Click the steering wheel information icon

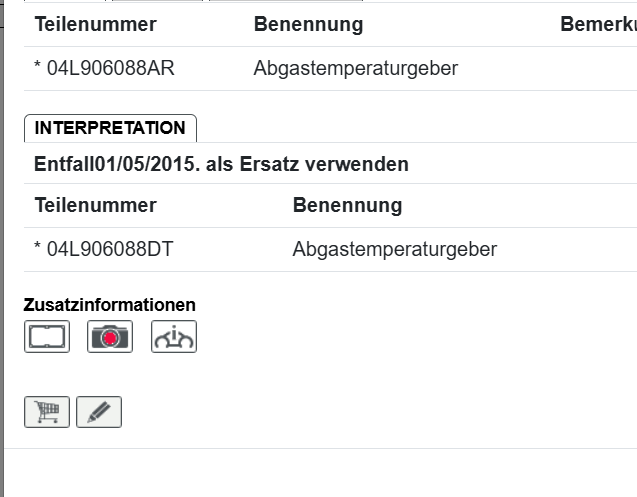click(174, 337)
